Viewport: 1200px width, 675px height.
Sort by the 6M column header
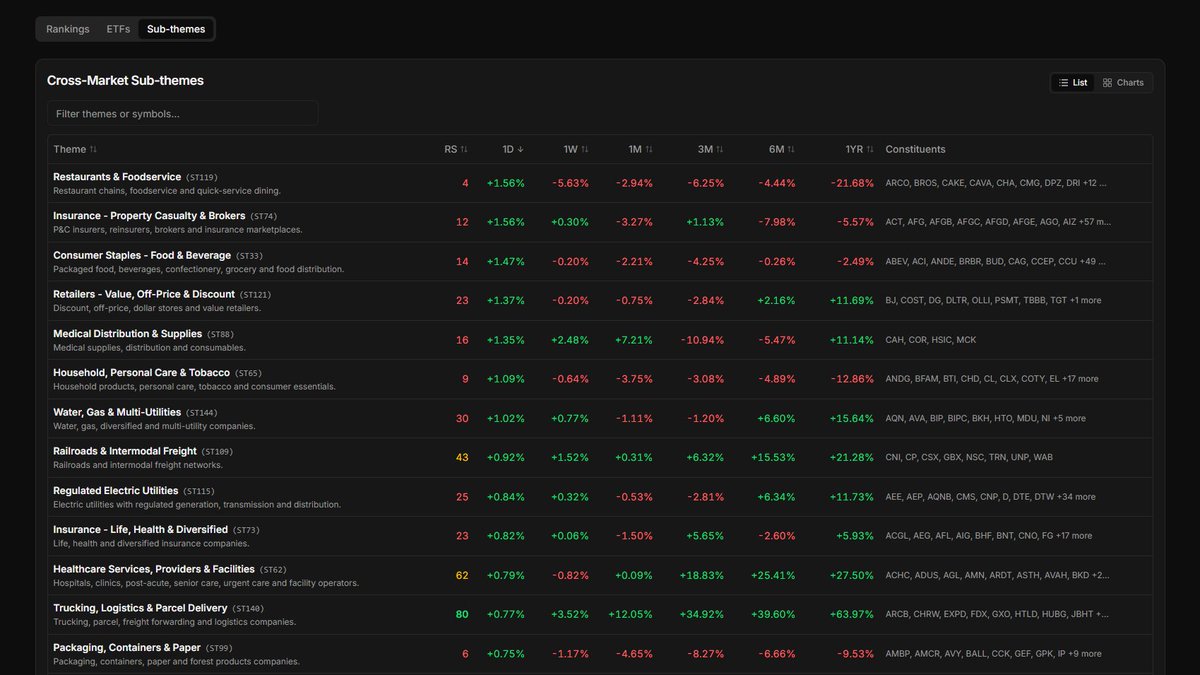pyautogui.click(x=782, y=149)
